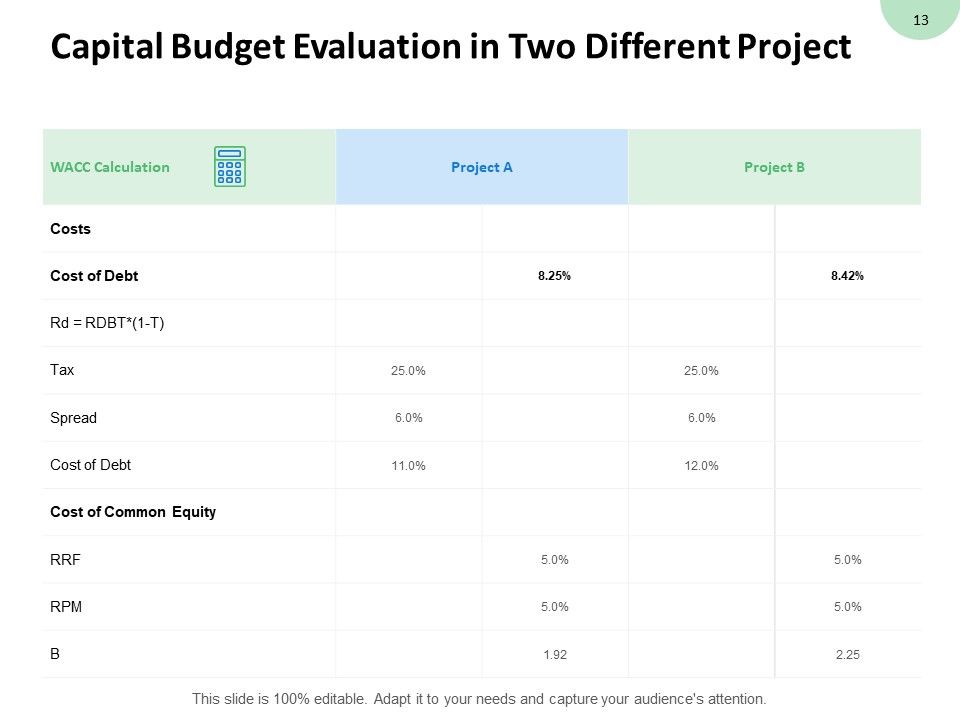
Task: Select the 'RRF' row label
Action: (65, 560)
